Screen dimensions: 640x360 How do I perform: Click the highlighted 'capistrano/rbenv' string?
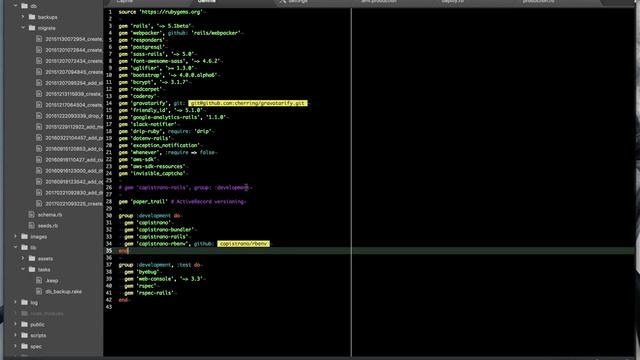(243, 244)
